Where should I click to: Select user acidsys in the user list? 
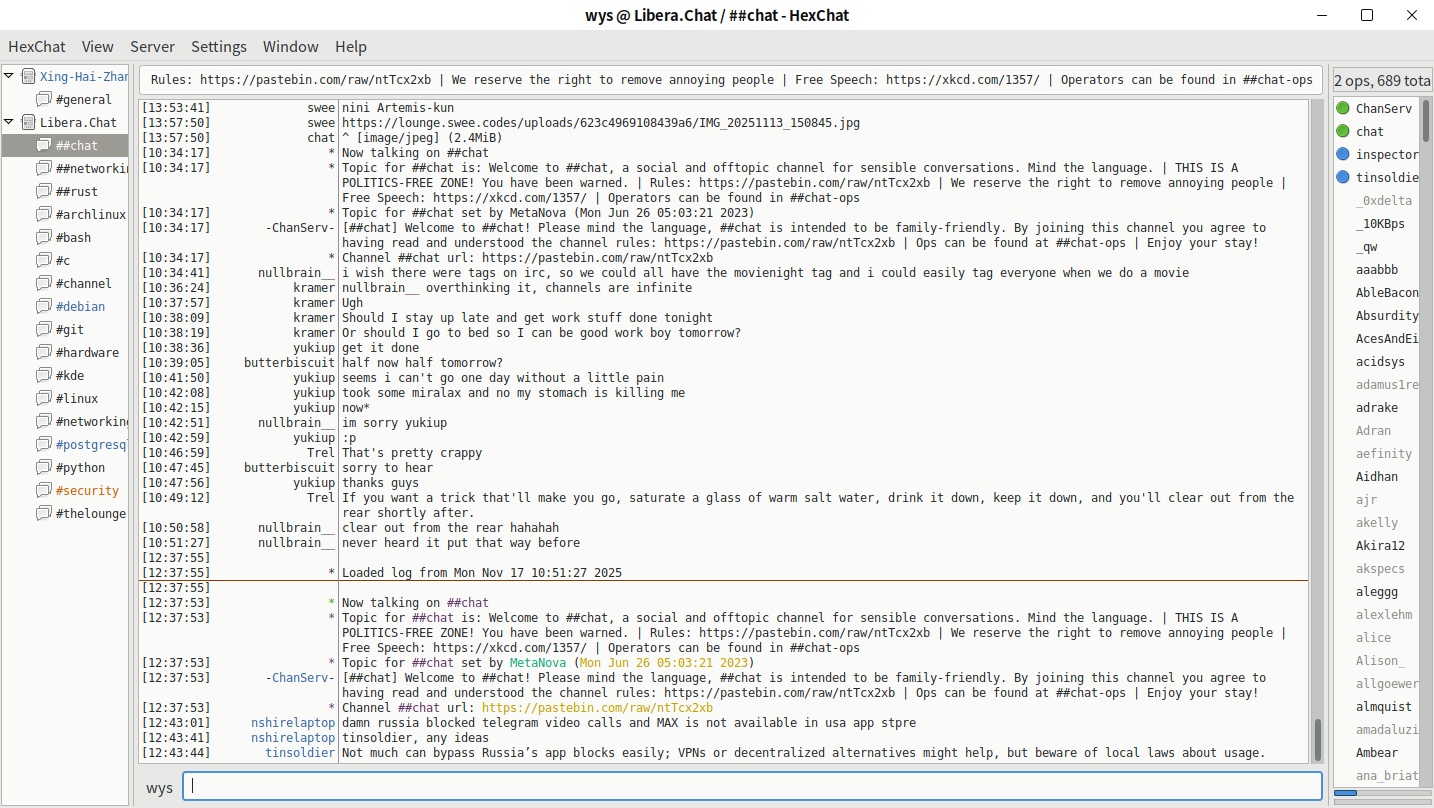tap(1380, 361)
